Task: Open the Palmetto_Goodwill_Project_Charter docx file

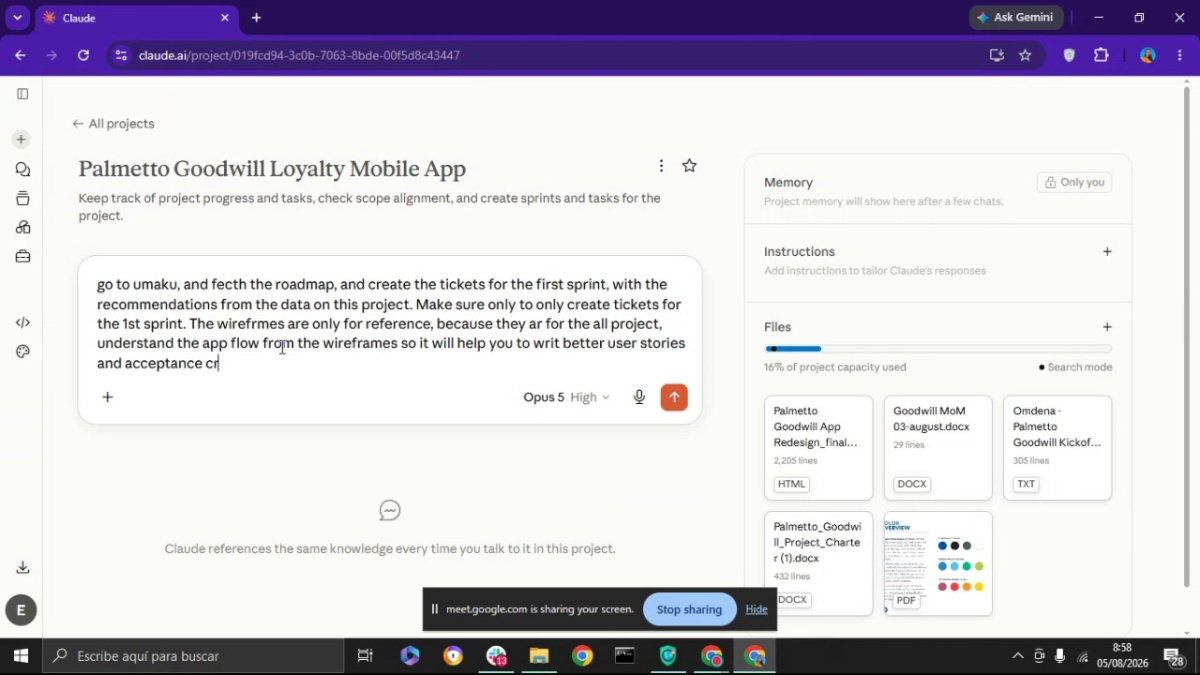Action: (x=818, y=564)
